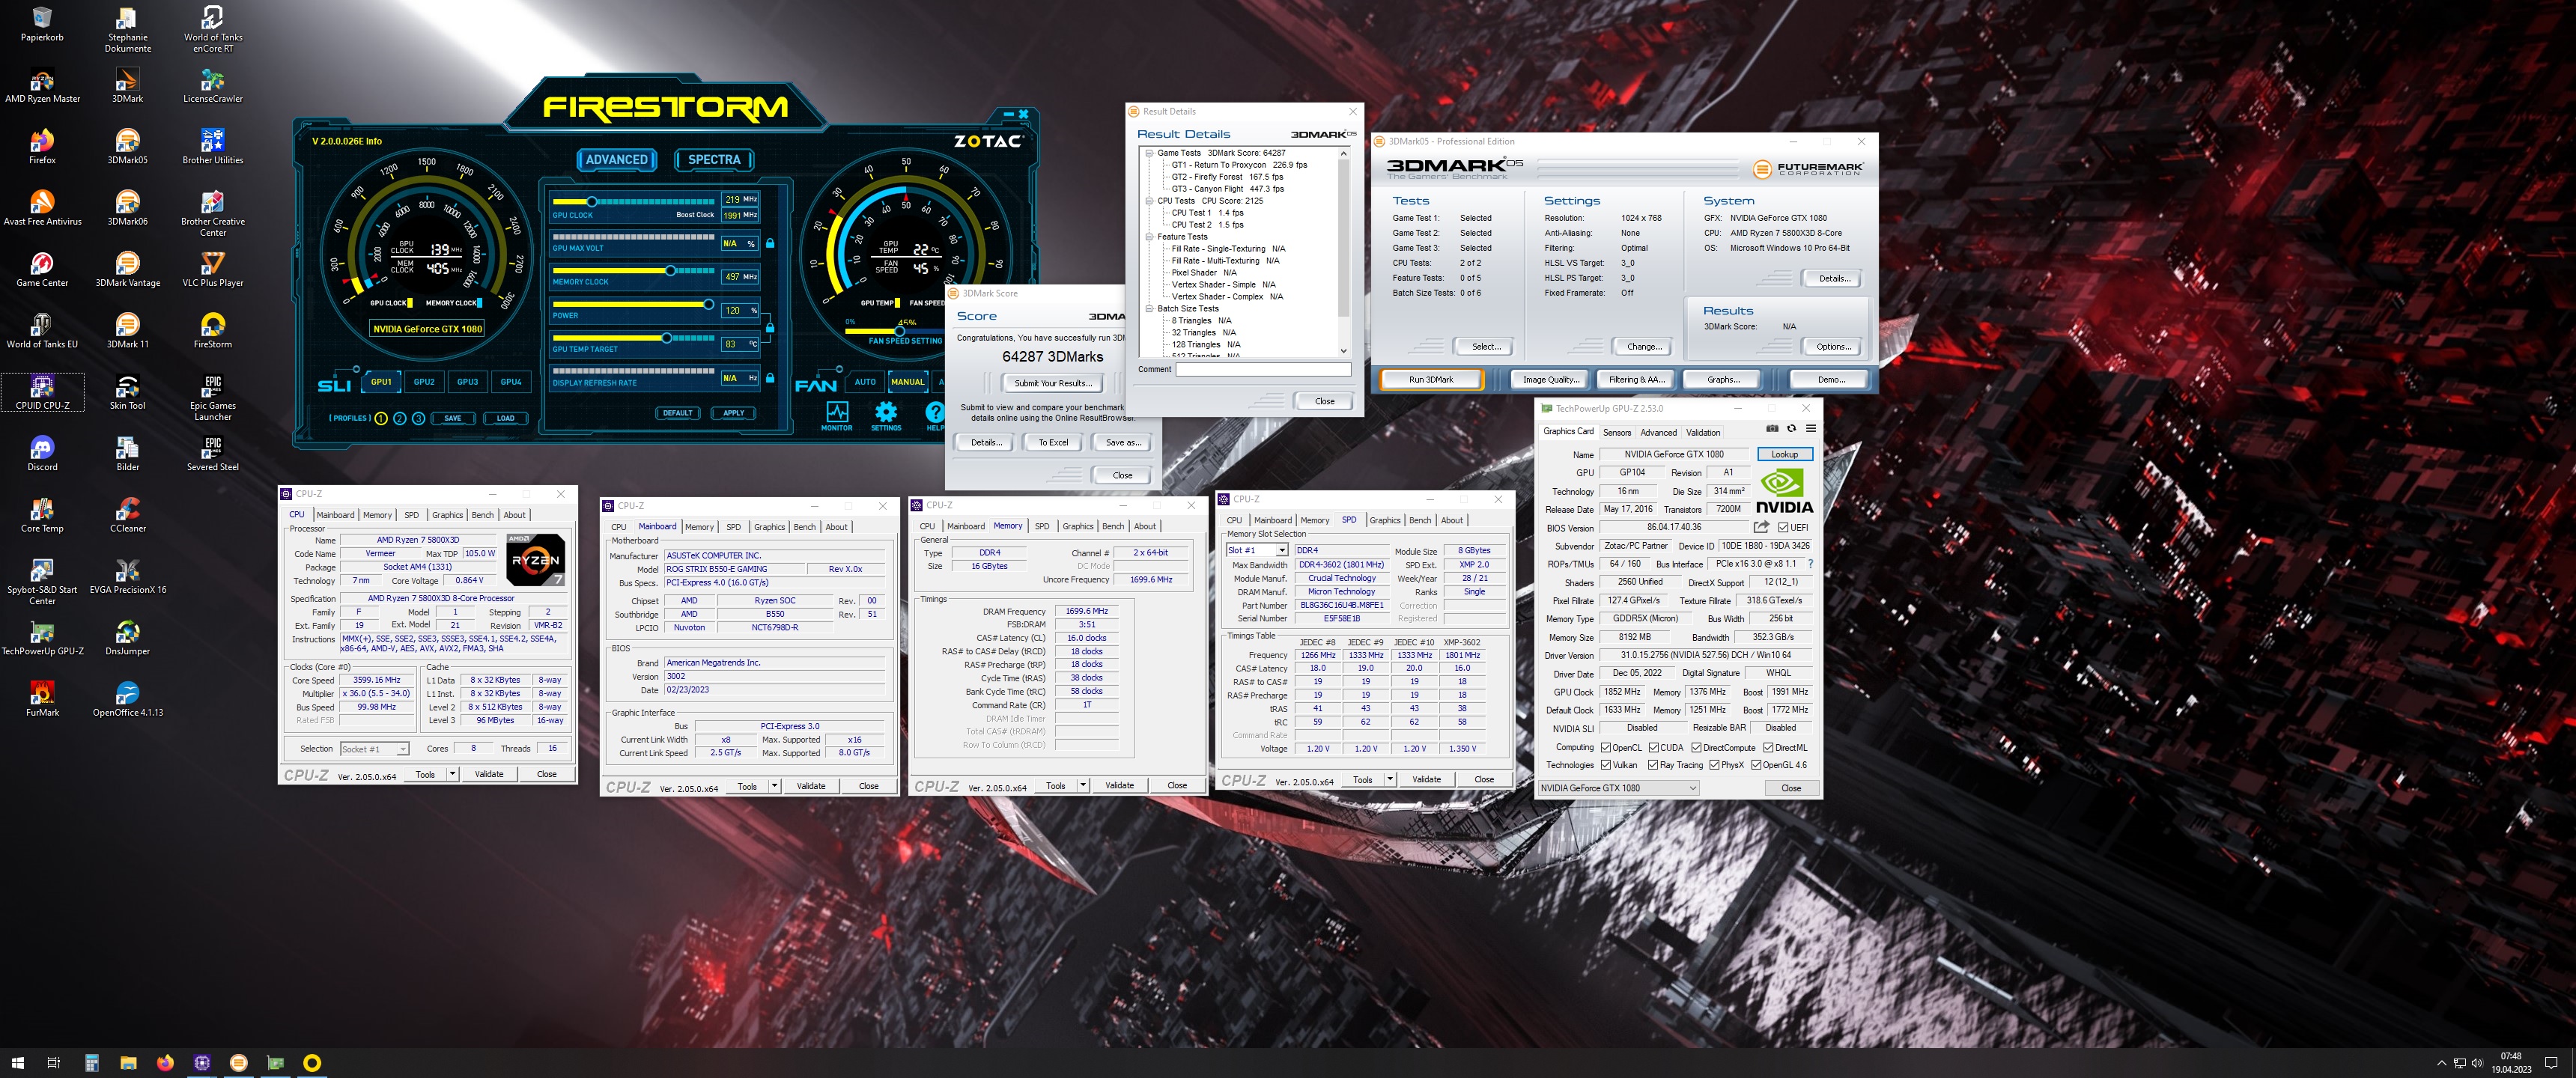Open the Slot #1 memory slot dropdown

pyautogui.click(x=1257, y=550)
